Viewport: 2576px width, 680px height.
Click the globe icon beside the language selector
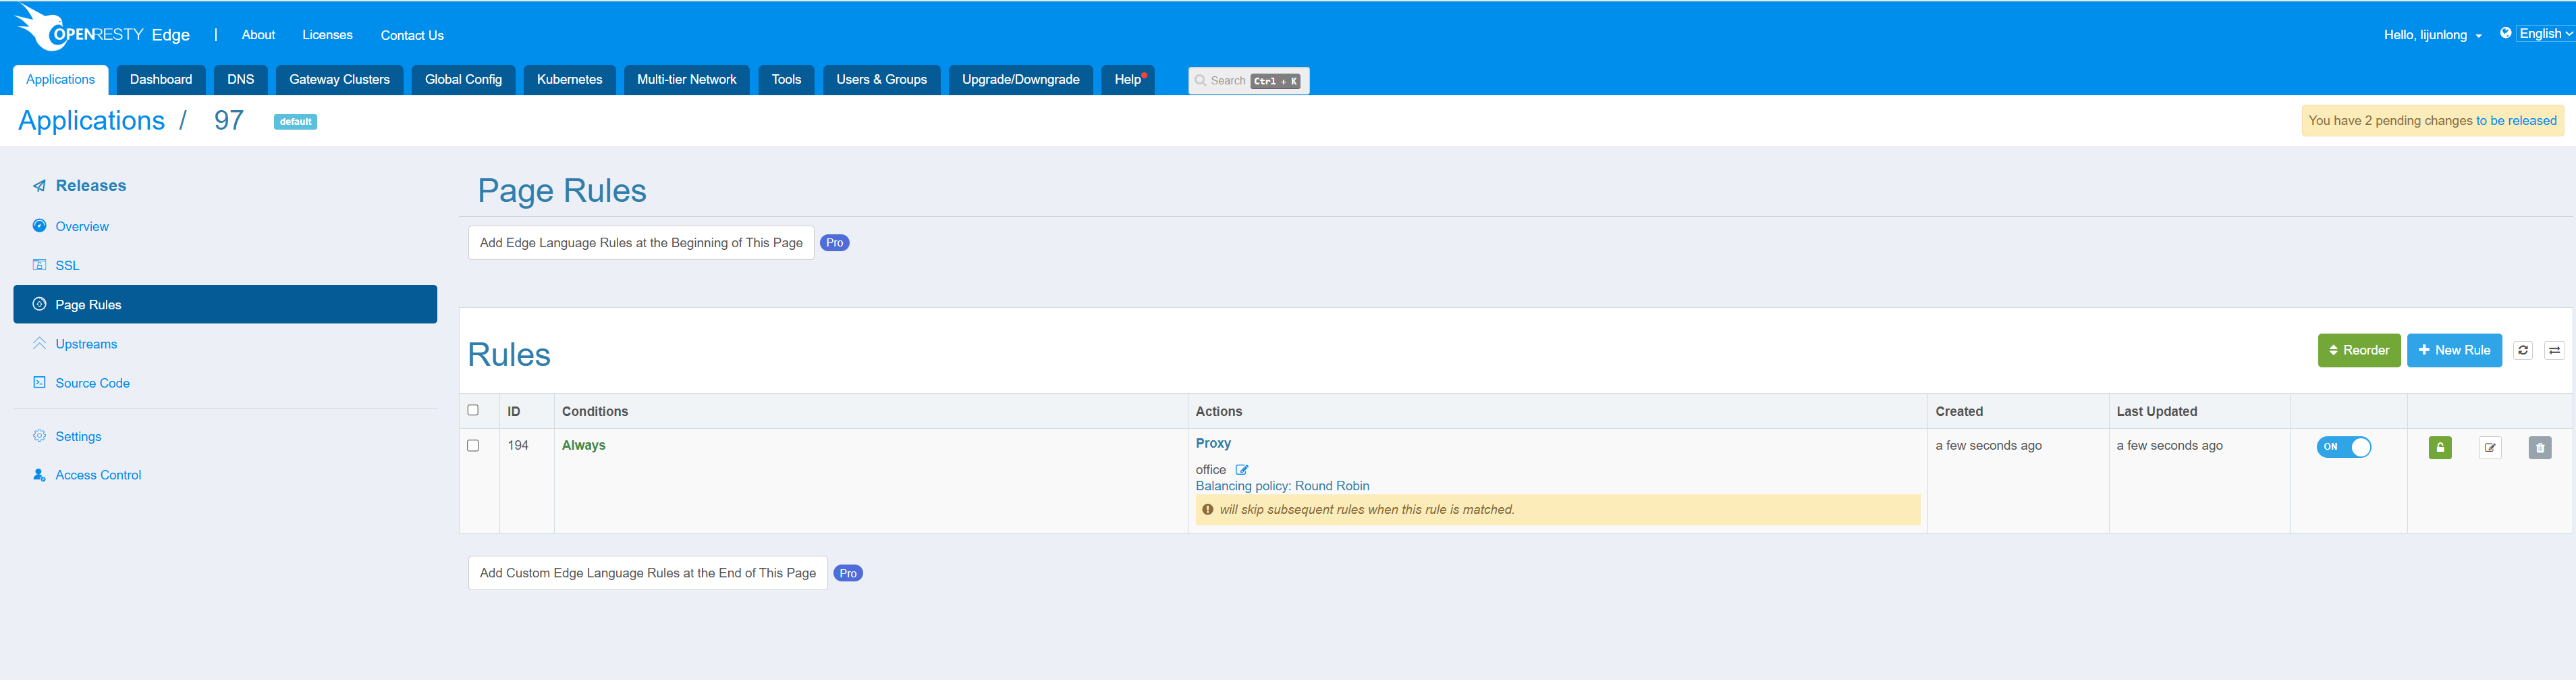pyautogui.click(x=2505, y=33)
